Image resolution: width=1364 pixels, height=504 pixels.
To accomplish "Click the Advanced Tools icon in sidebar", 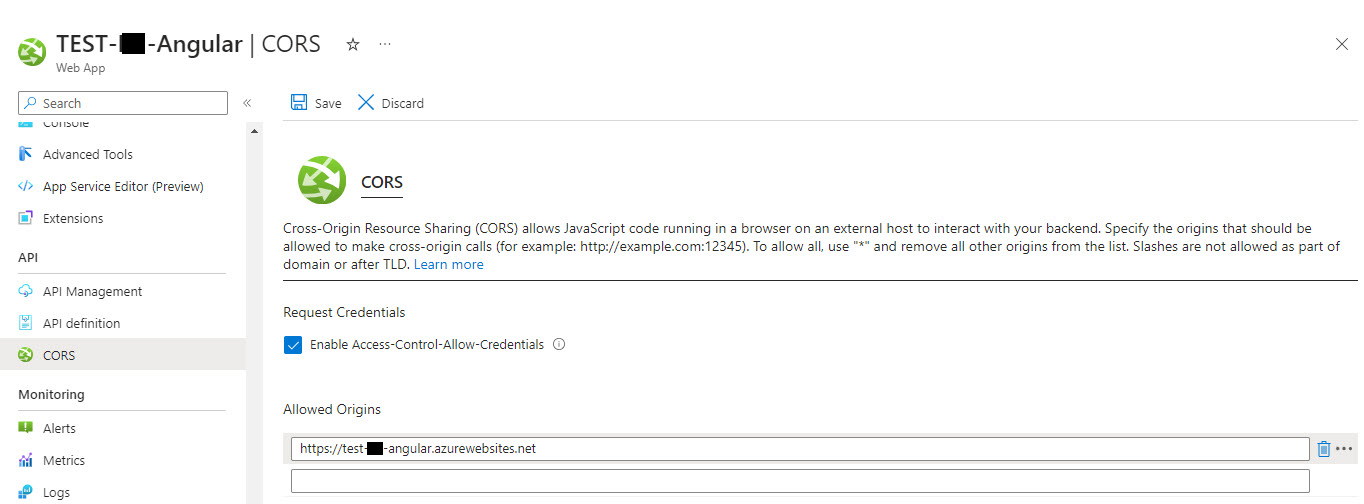I will (x=26, y=154).
